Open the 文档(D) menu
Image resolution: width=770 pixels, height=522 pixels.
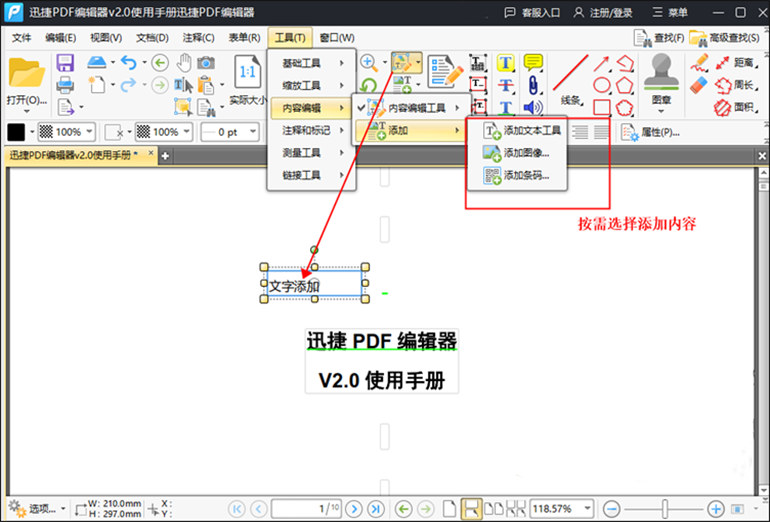click(x=152, y=38)
